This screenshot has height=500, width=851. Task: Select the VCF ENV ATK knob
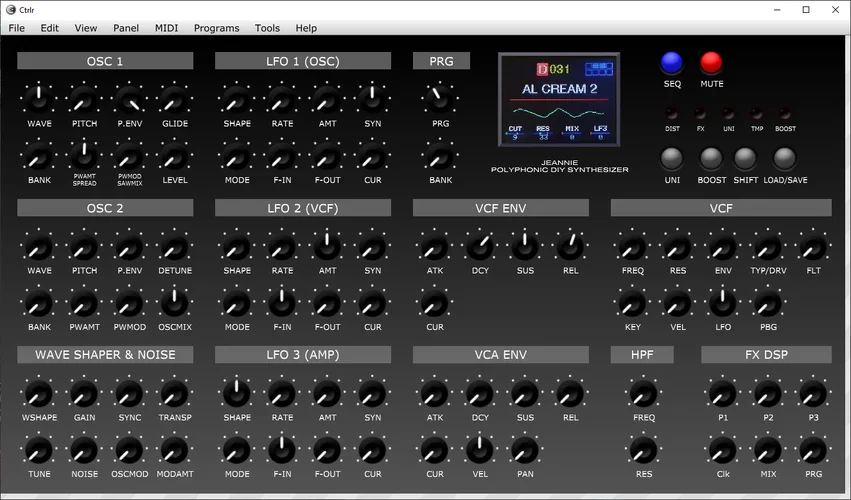coord(434,246)
